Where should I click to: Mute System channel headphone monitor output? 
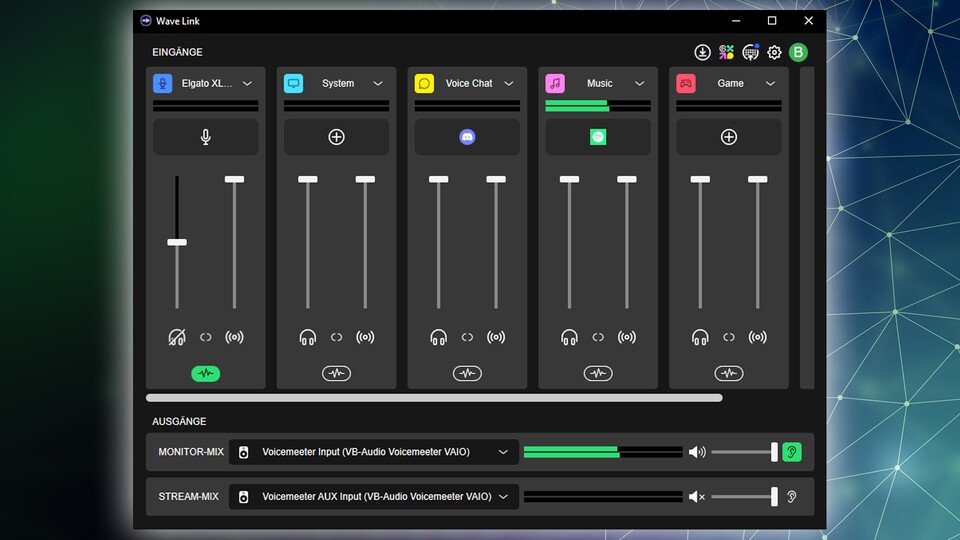(307, 337)
